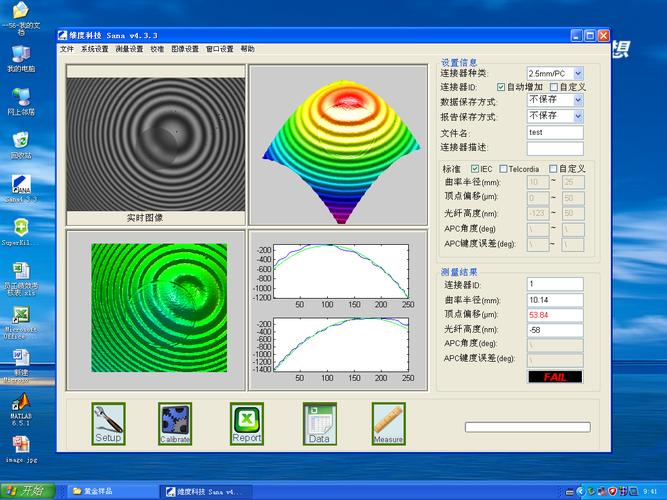Click the progress bar beside Measure
The height and width of the screenshot is (500, 667).
pyautogui.click(x=527, y=427)
